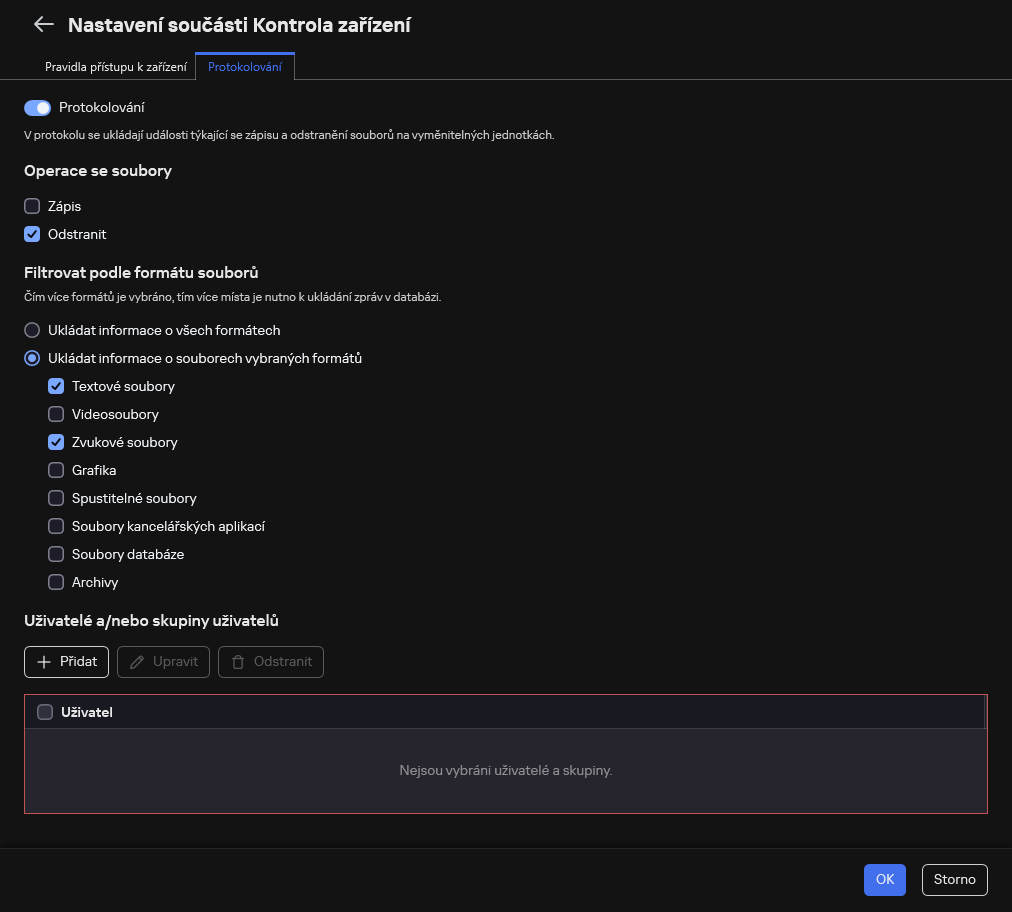Click the back arrow to leave settings
This screenshot has height=912, width=1012.
tap(43, 24)
